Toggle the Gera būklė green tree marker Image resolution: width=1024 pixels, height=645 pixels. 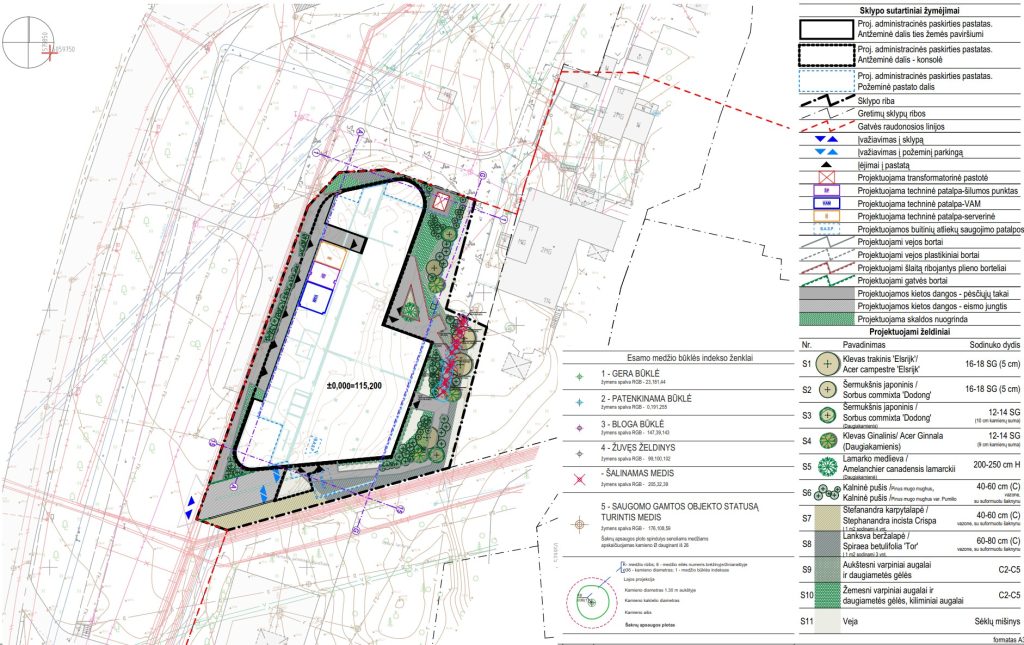[578, 375]
